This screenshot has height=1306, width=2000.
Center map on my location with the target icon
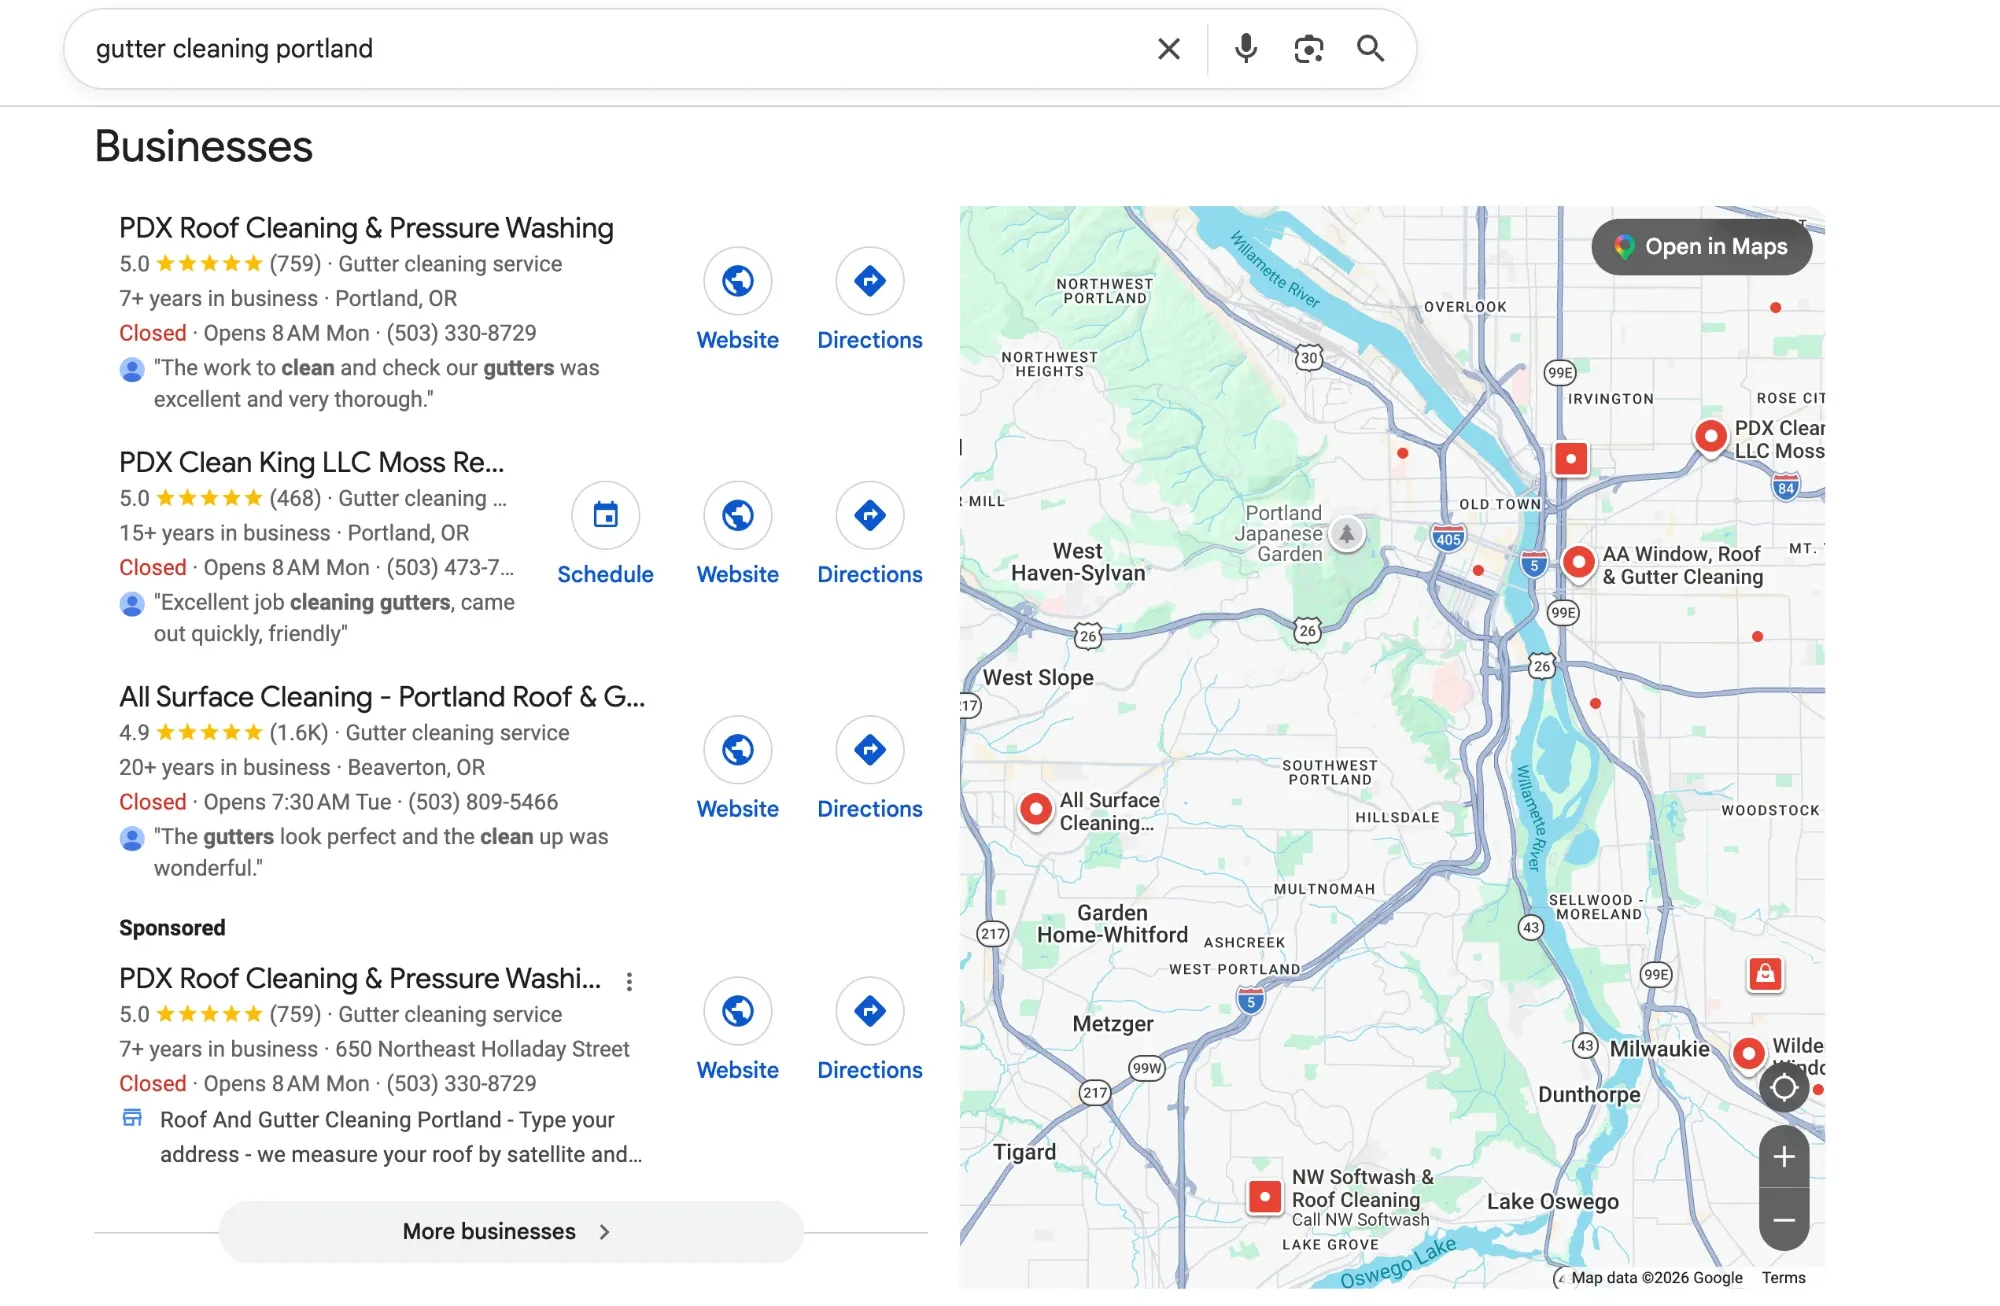tap(1784, 1088)
